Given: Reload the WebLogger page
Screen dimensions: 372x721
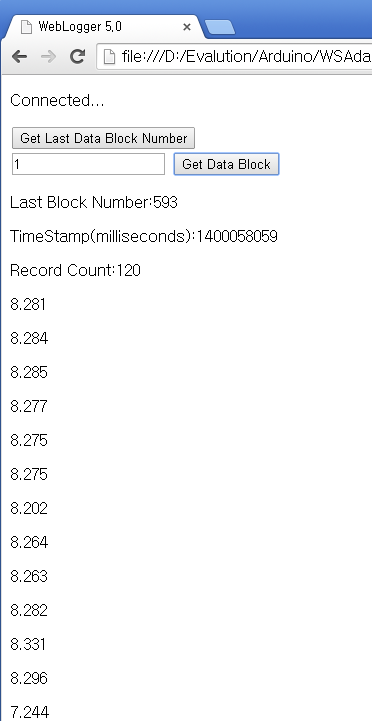Looking at the screenshot, I should click(x=77, y=56).
